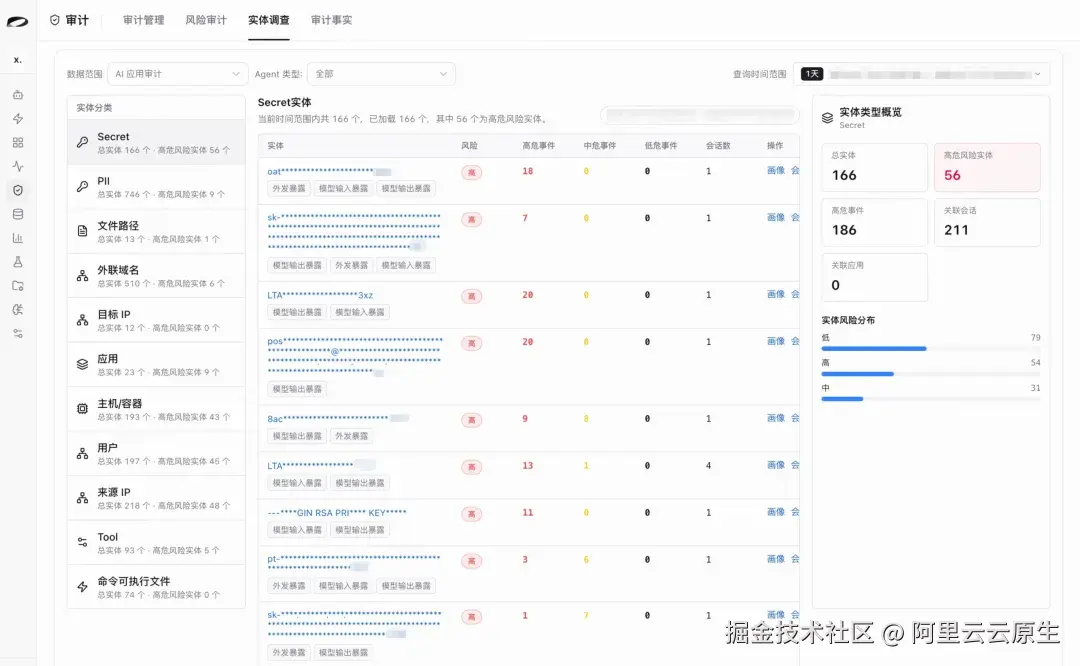Click the 外发暴露 tag under oat*** entity
Screen dimensions: 1080x666
coord(289,188)
